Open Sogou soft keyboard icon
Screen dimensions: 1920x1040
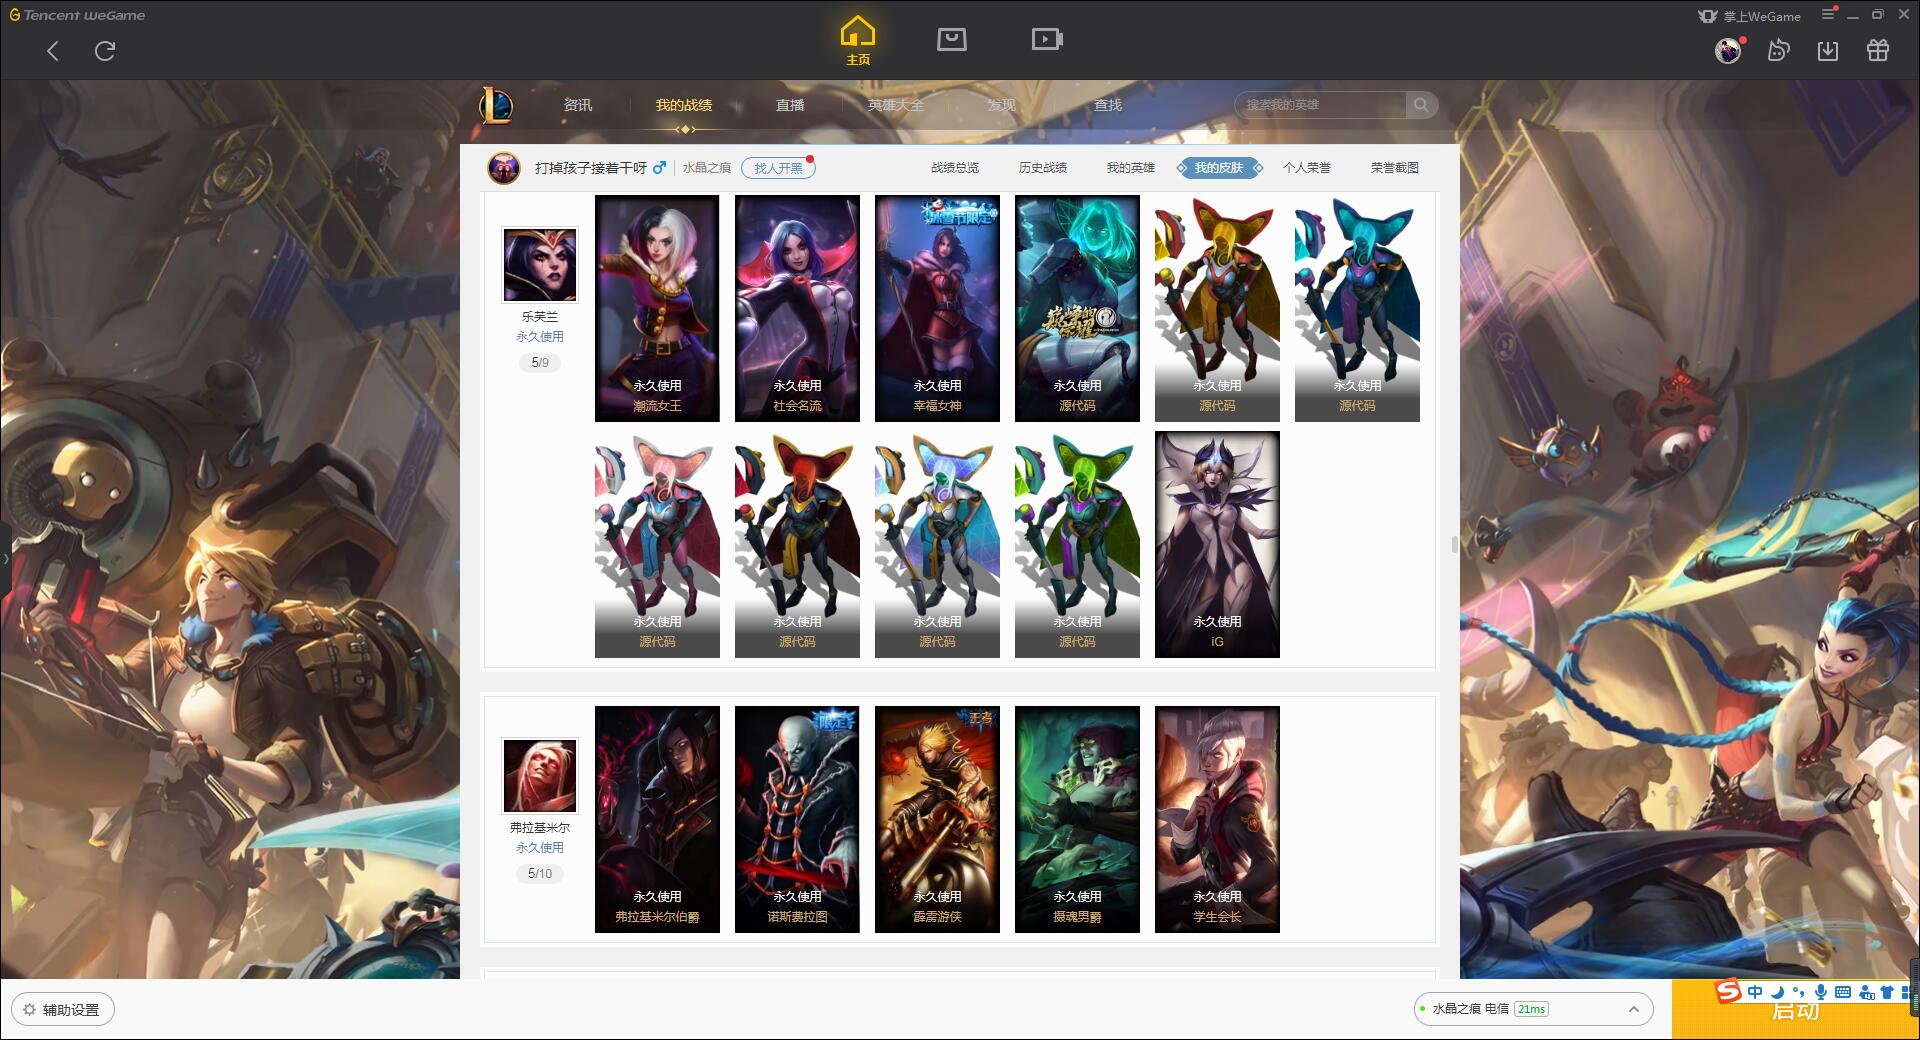tap(1843, 992)
